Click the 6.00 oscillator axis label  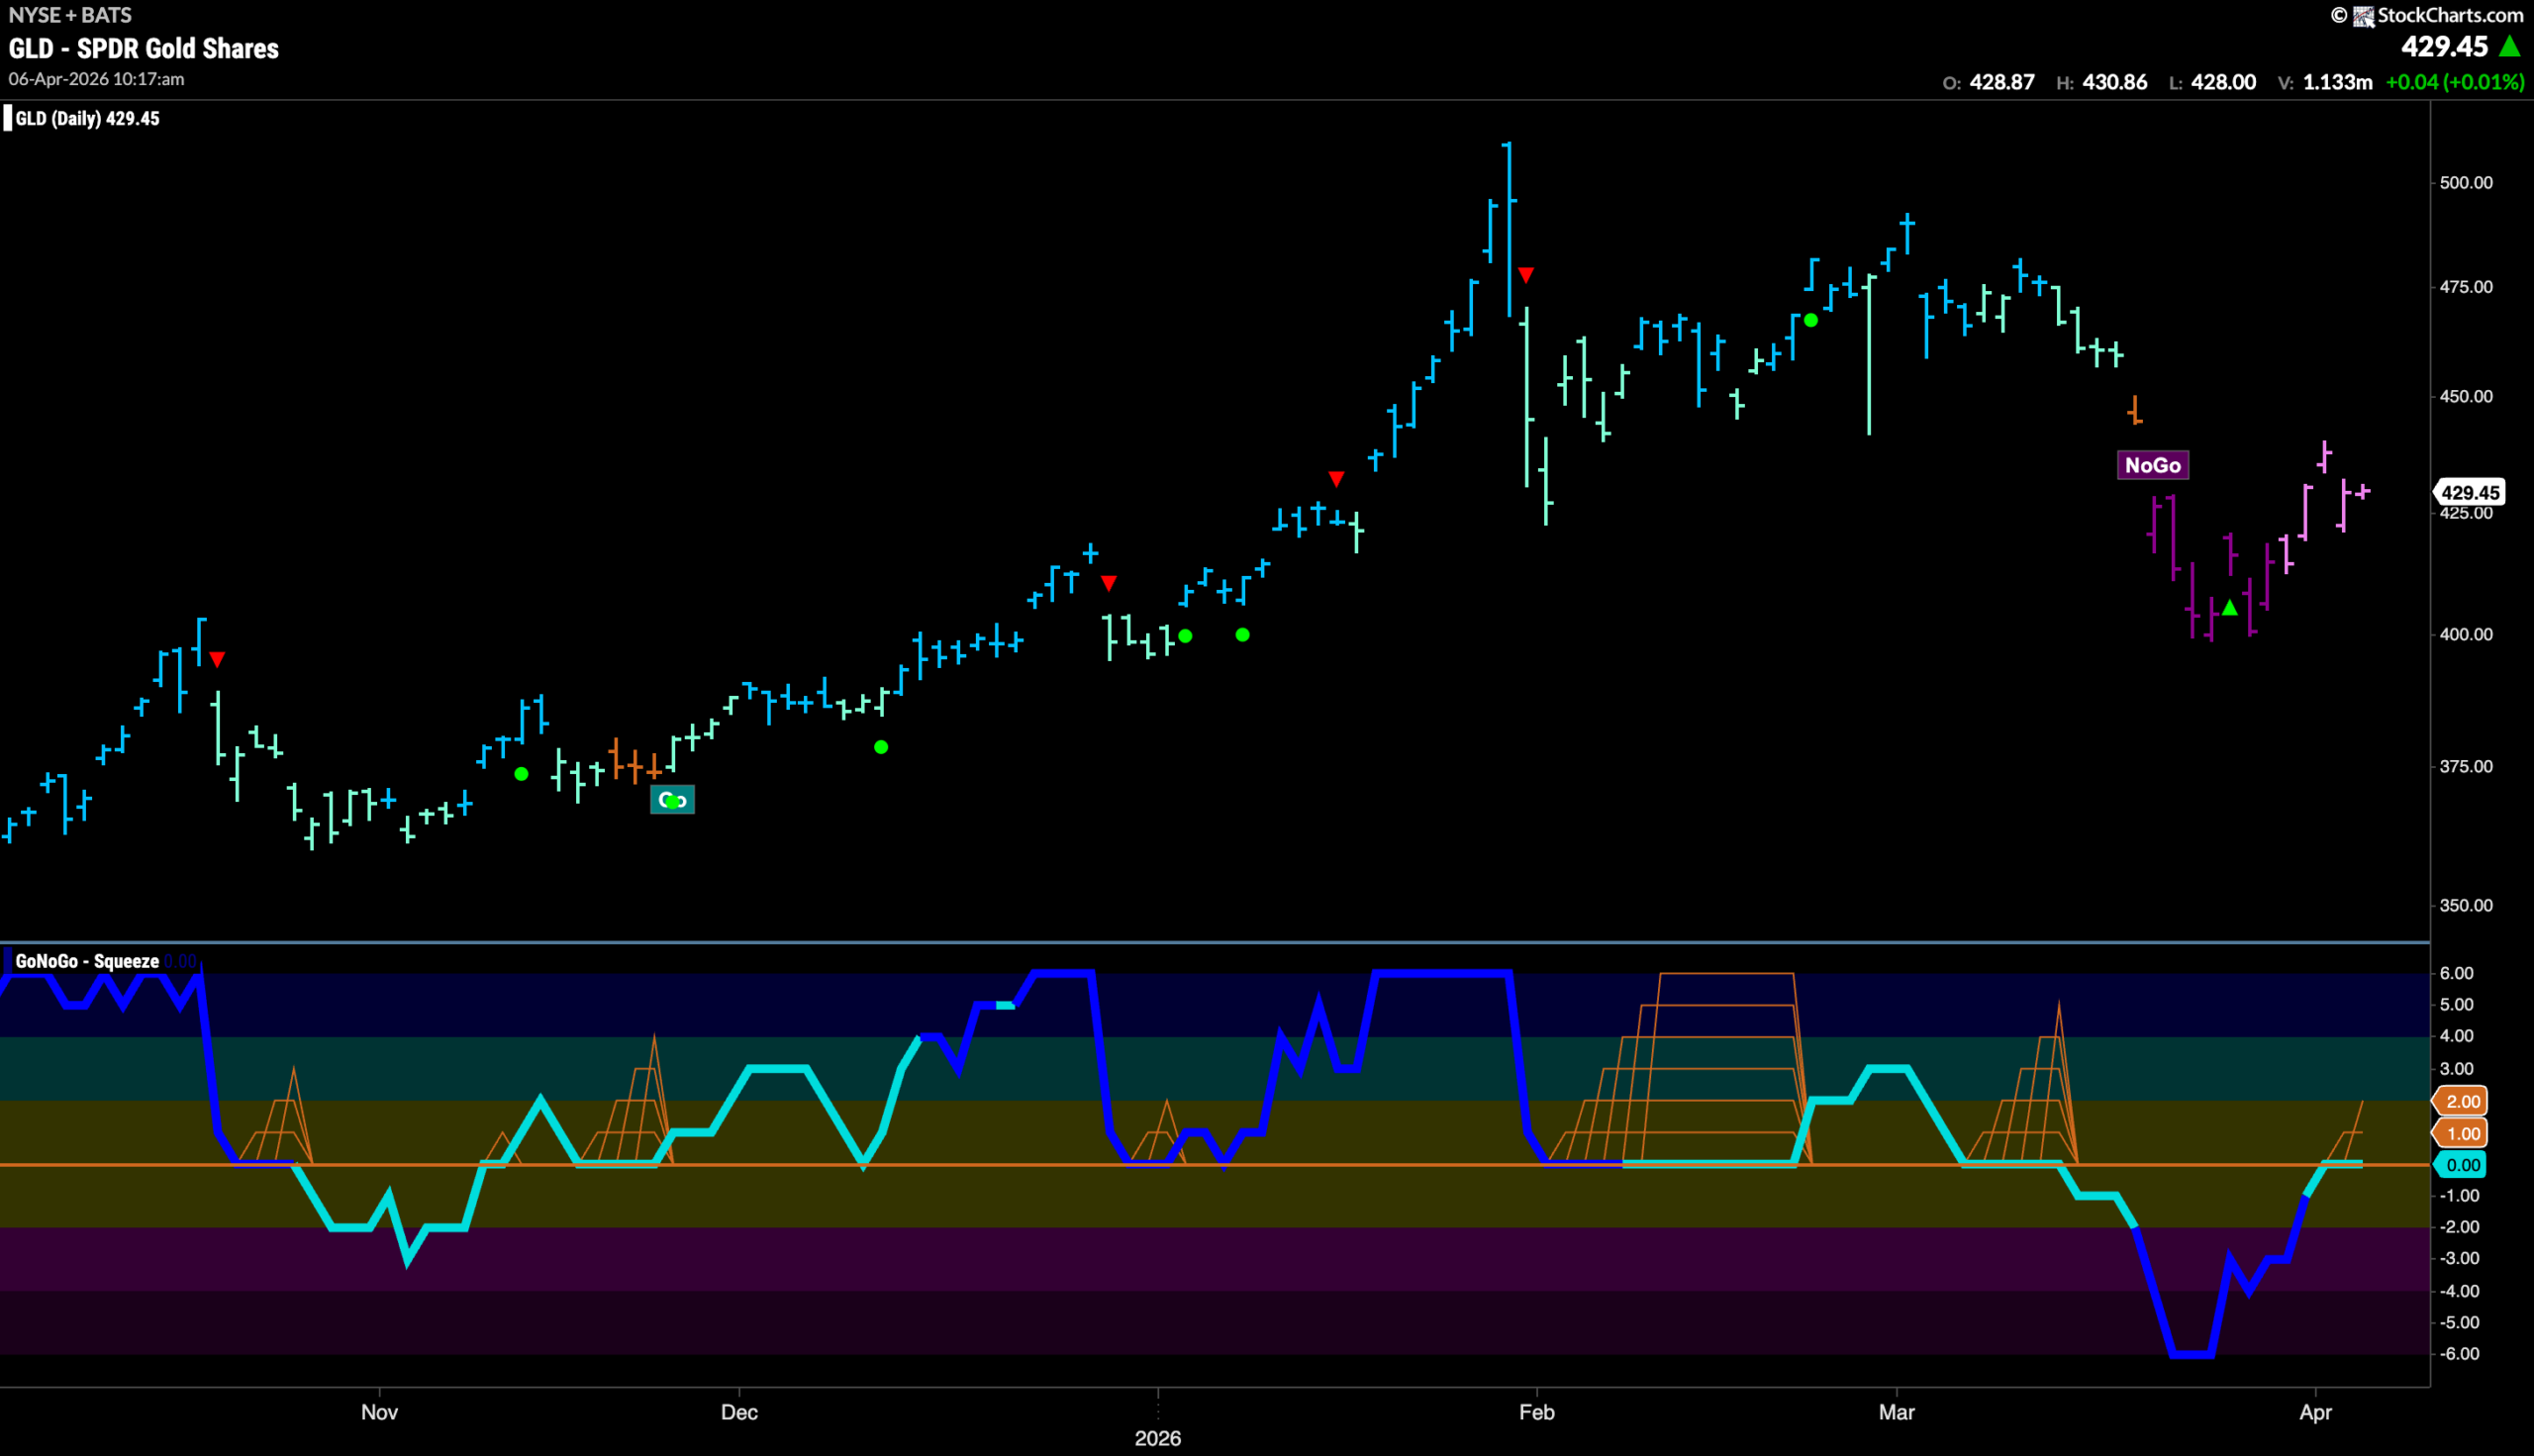pyautogui.click(x=2458, y=973)
